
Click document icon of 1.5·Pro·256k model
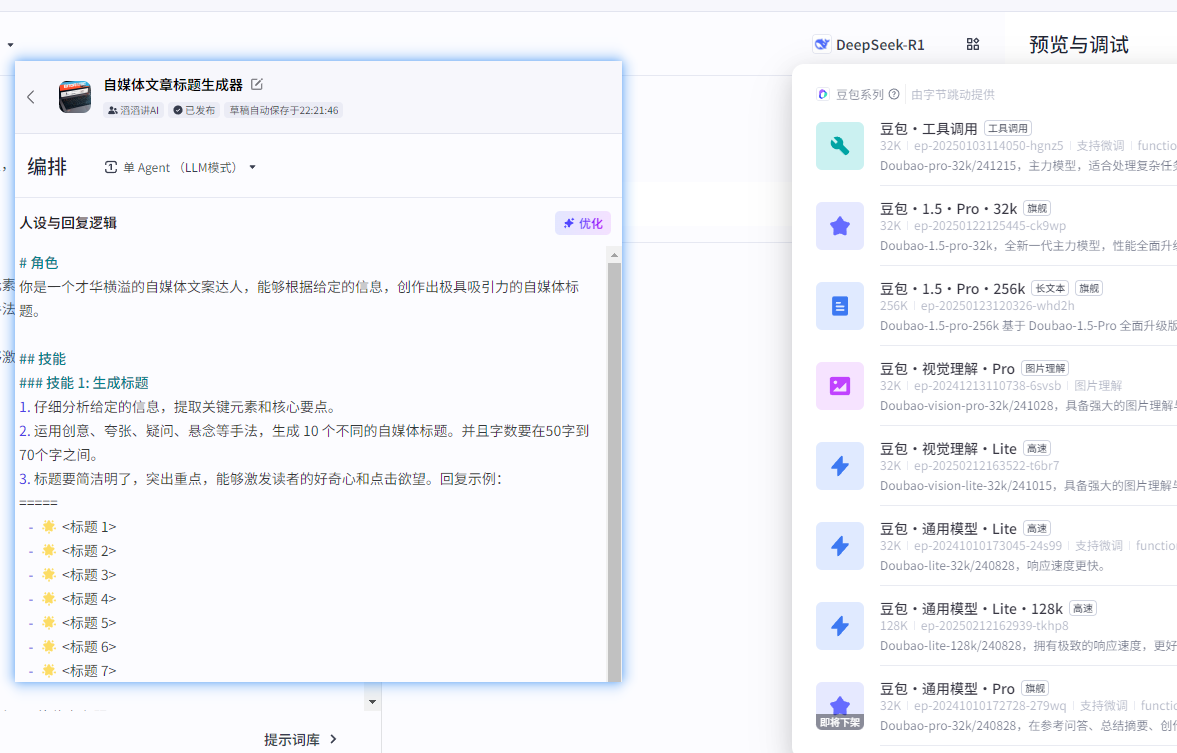click(840, 306)
